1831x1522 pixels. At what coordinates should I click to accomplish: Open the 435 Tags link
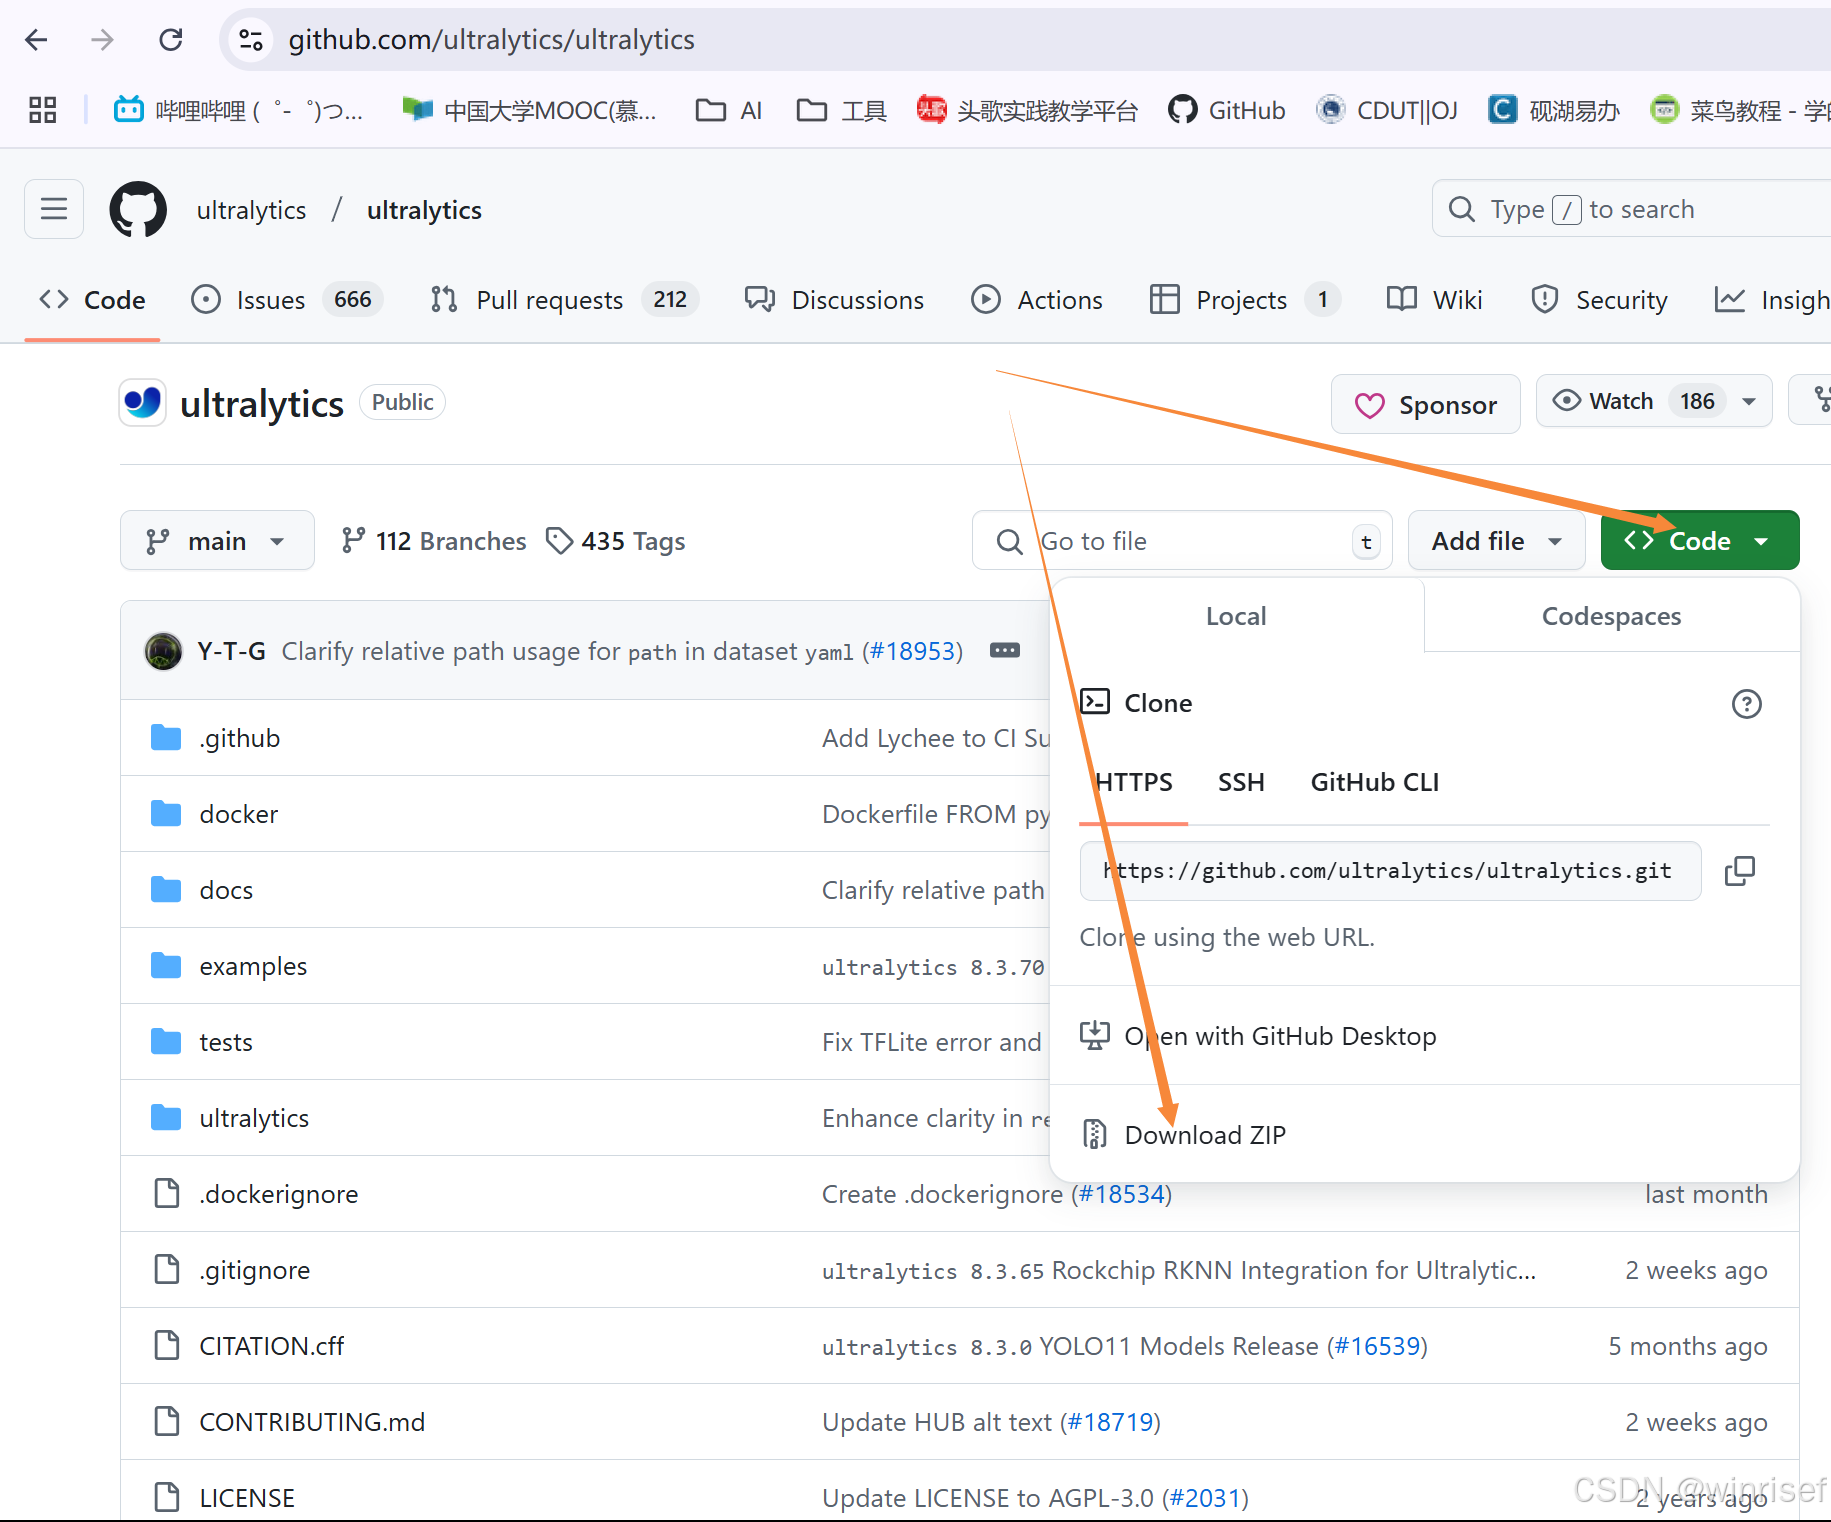click(x=616, y=541)
